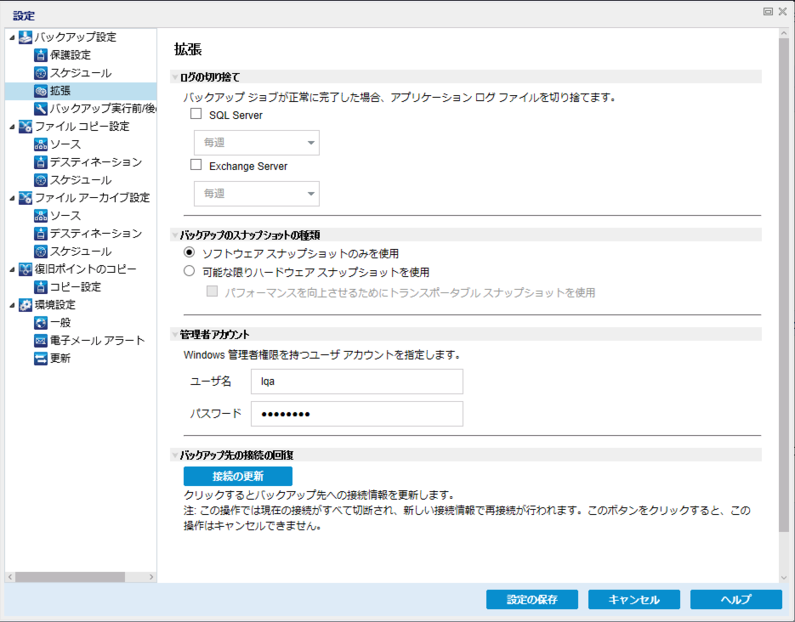Click the バックアップ実行前/後 wrench icon
The height and width of the screenshot is (622, 795).
click(x=41, y=108)
